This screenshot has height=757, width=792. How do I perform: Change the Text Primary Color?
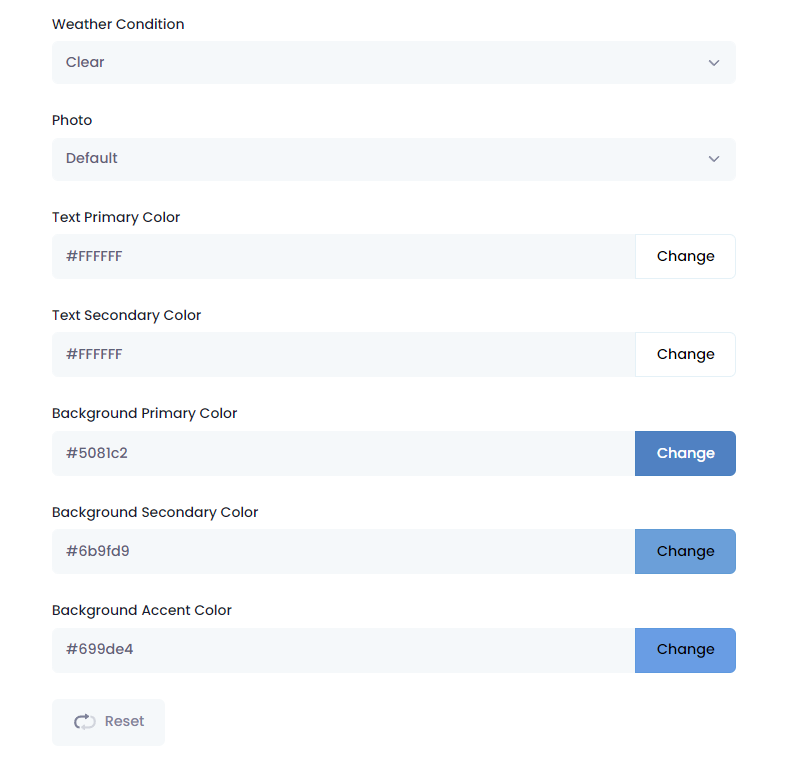[685, 257]
